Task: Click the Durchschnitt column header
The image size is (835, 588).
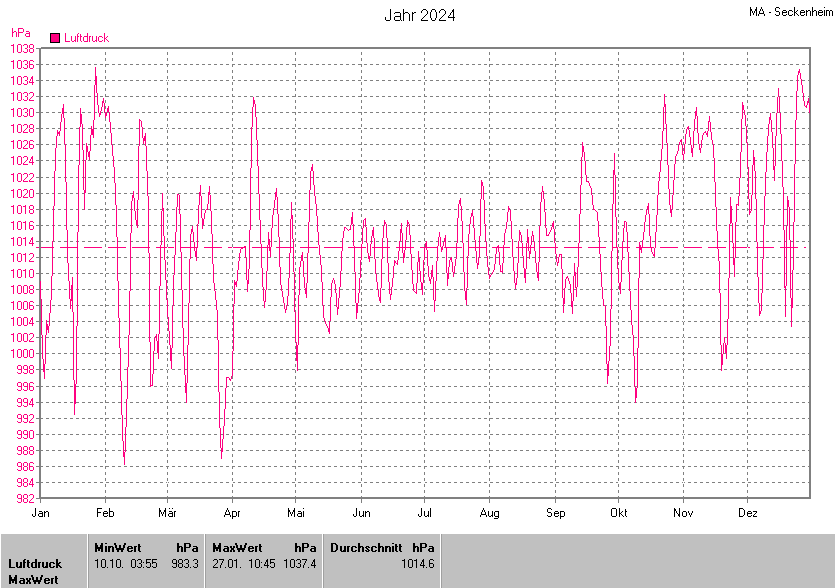Action: 366,548
